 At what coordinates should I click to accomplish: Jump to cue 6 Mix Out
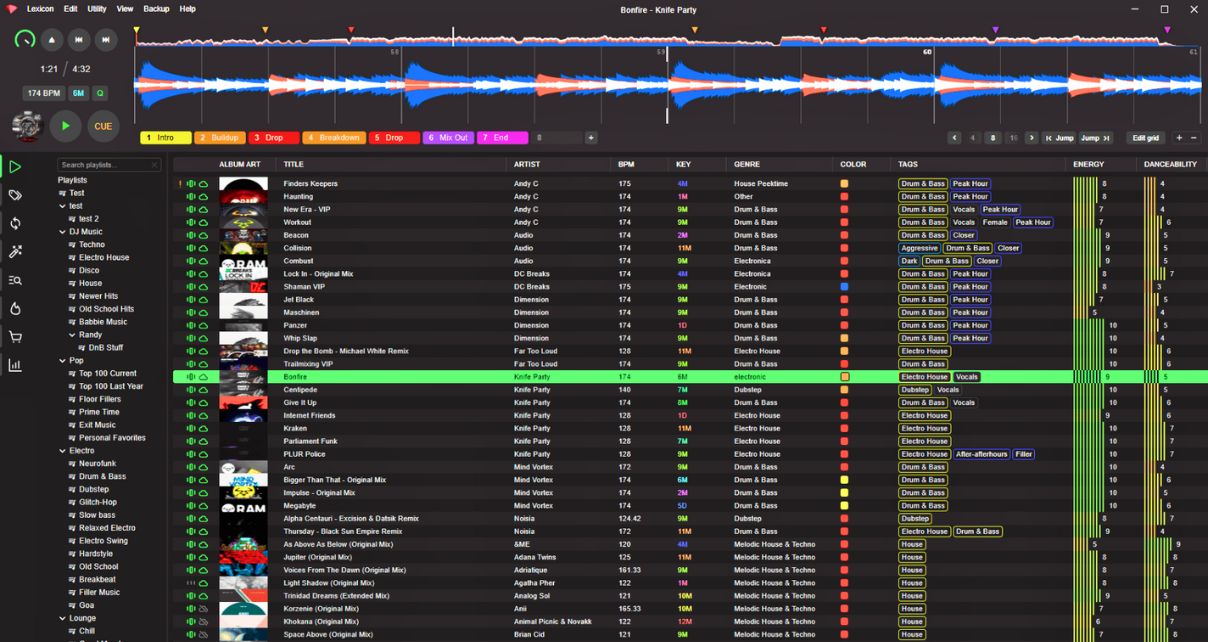[x=448, y=138]
